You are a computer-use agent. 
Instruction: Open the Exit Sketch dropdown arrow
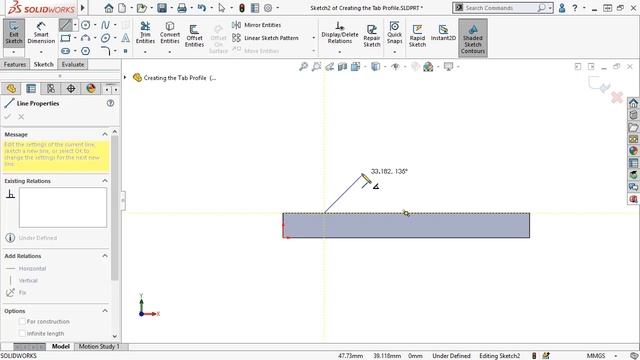(14, 52)
